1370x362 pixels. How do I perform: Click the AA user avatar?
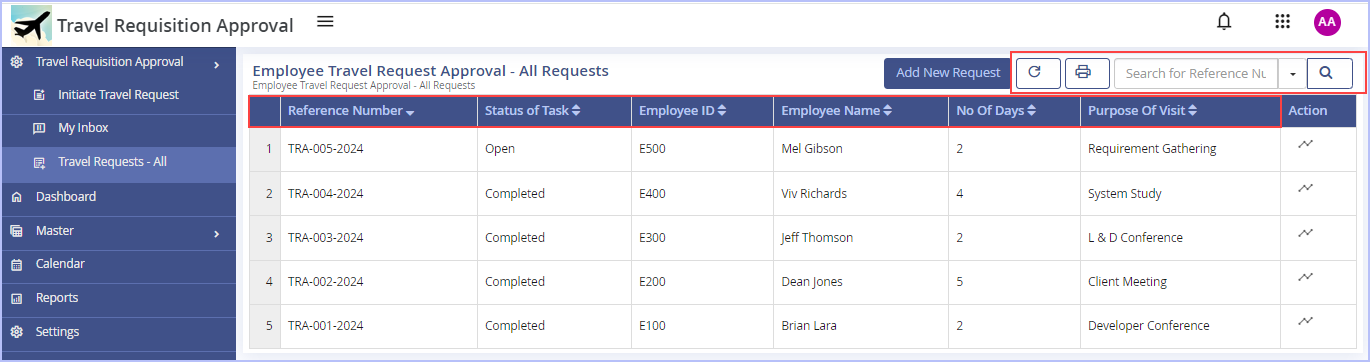1327,22
